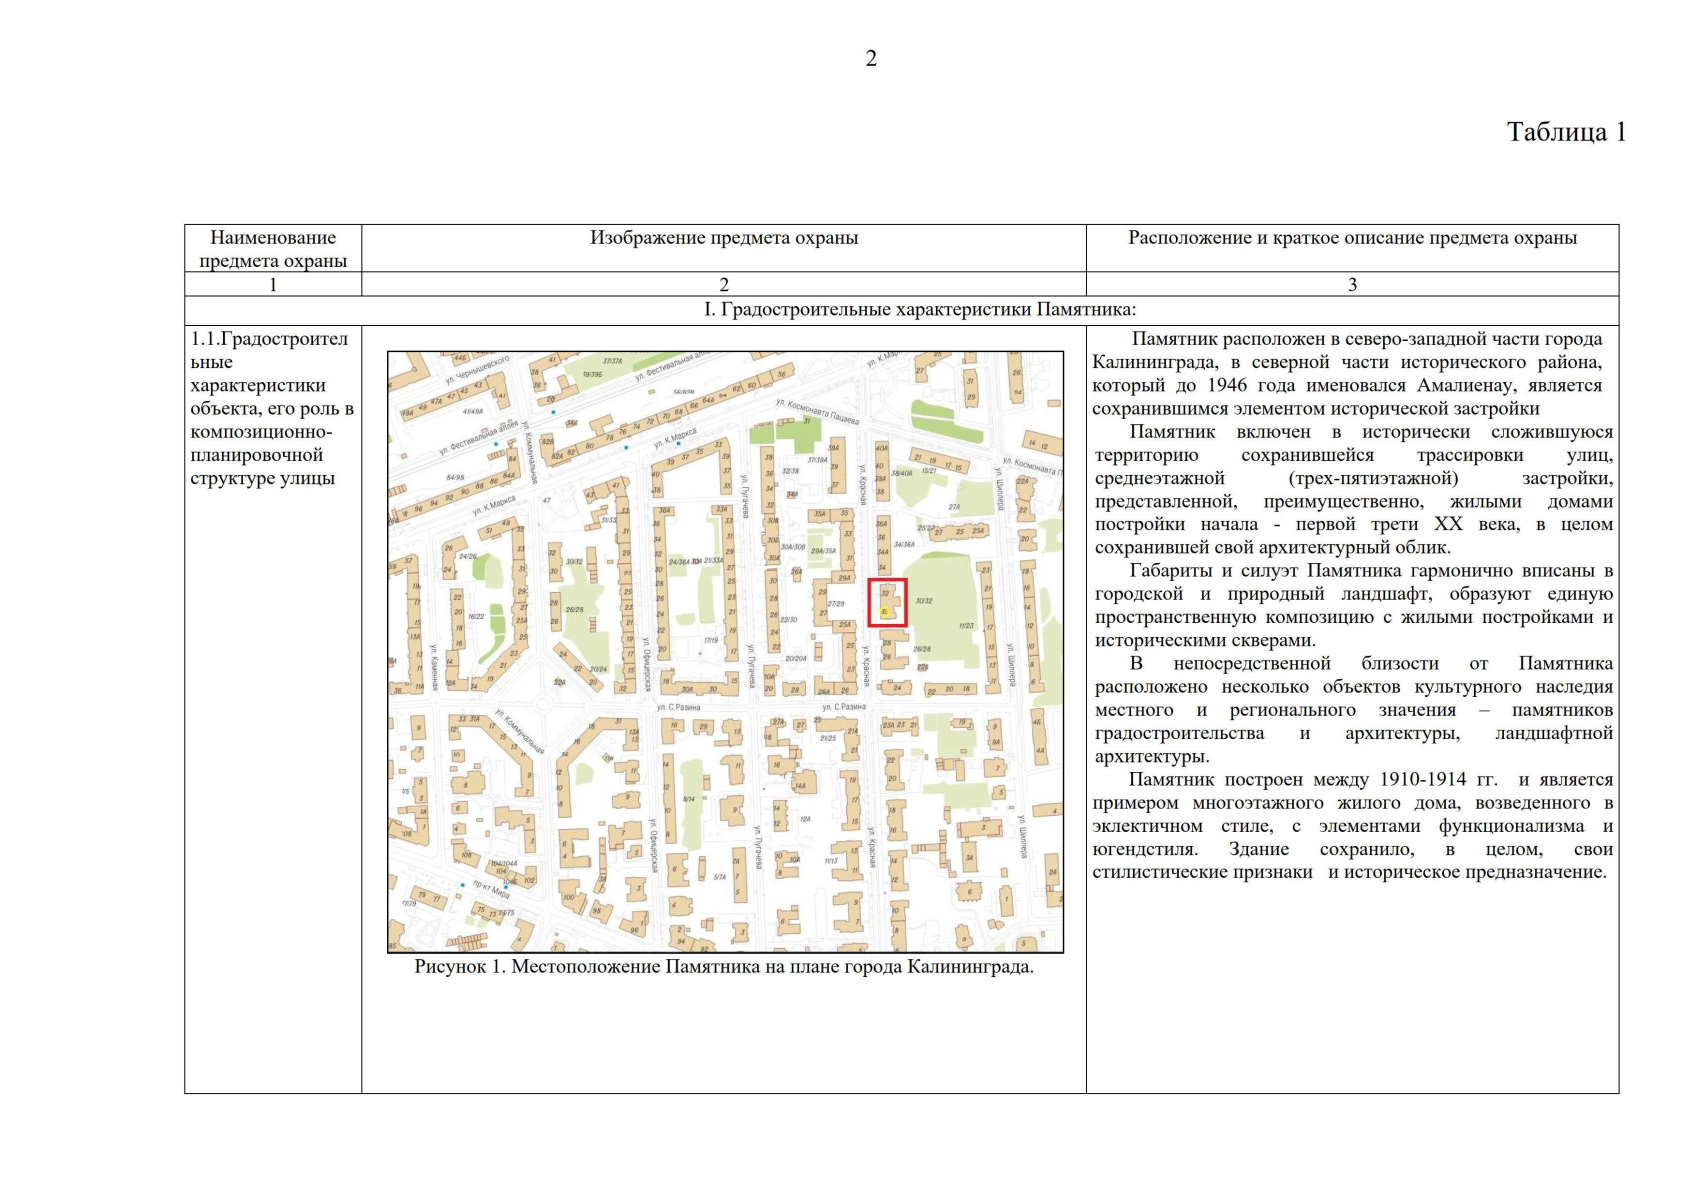The width and height of the screenshot is (1697, 1200).
Task: Click paragraph mentioning '1910-1914 гг.'
Action: point(1353,825)
